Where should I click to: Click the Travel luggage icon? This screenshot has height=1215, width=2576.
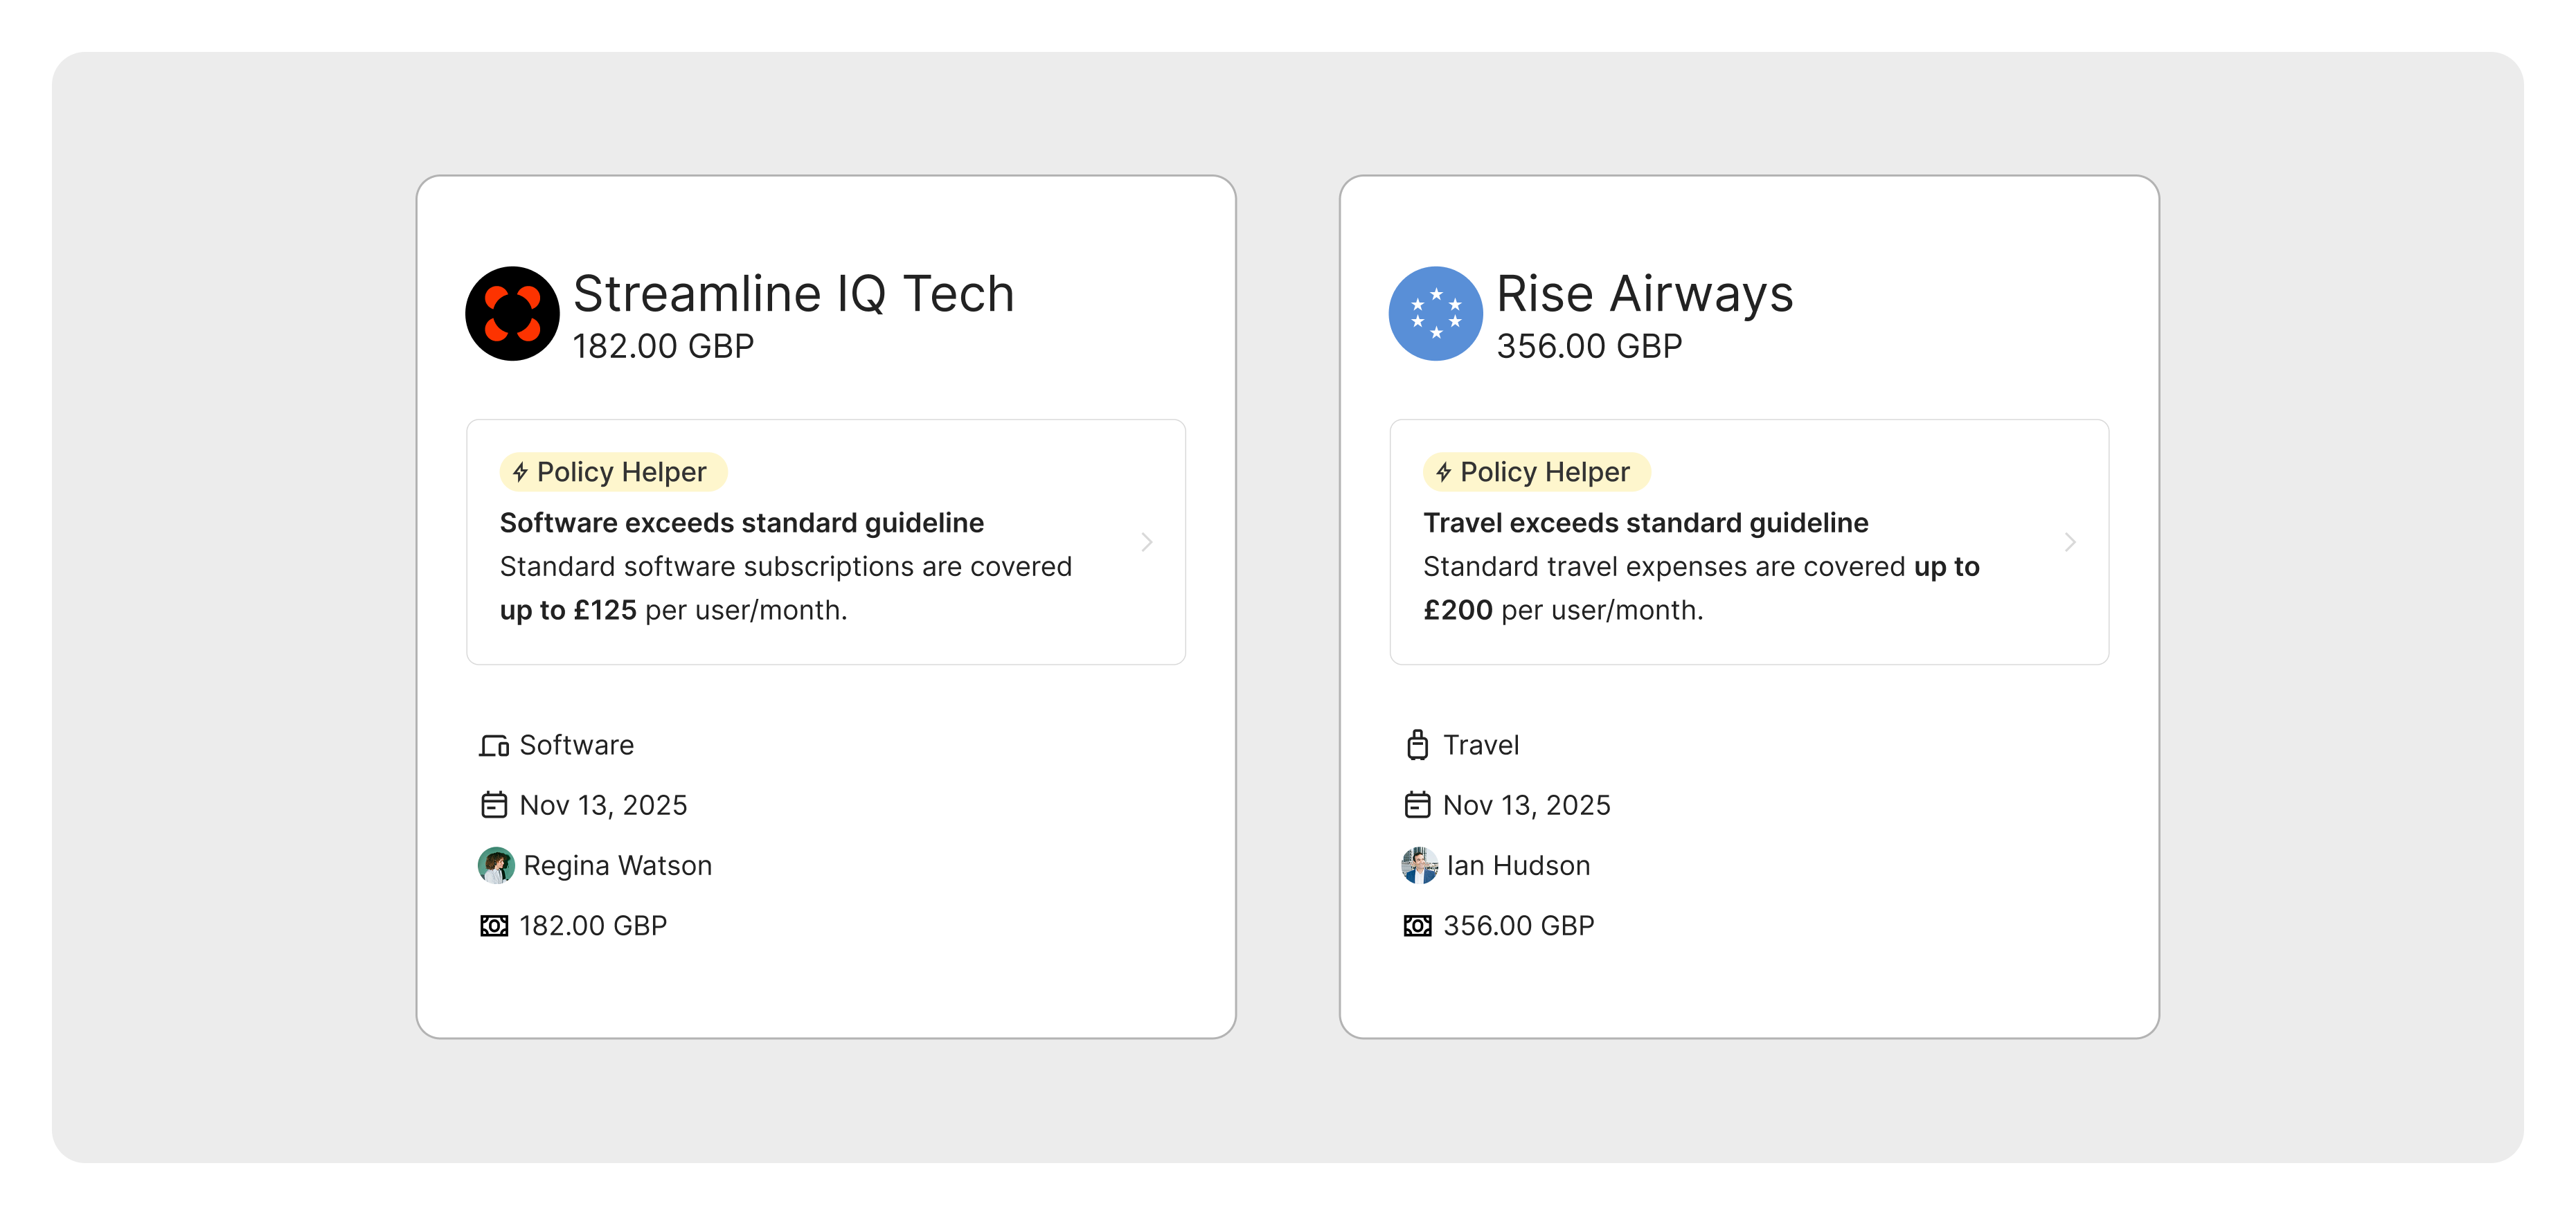[1417, 745]
